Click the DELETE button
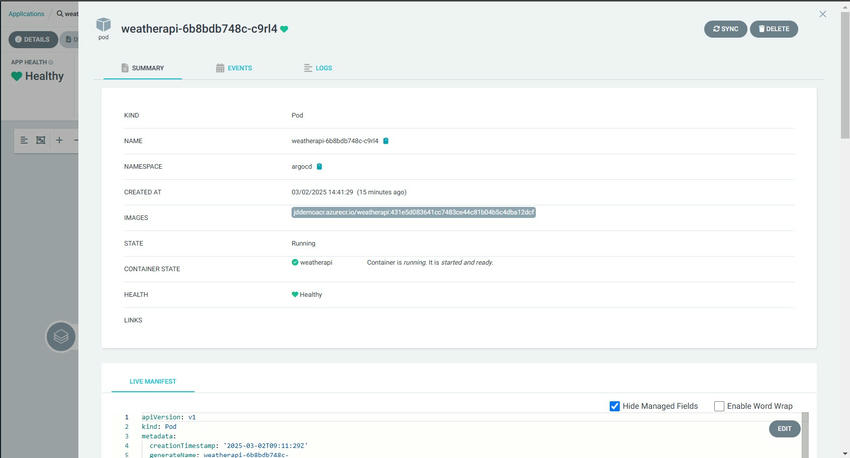The image size is (850, 458). pos(774,29)
